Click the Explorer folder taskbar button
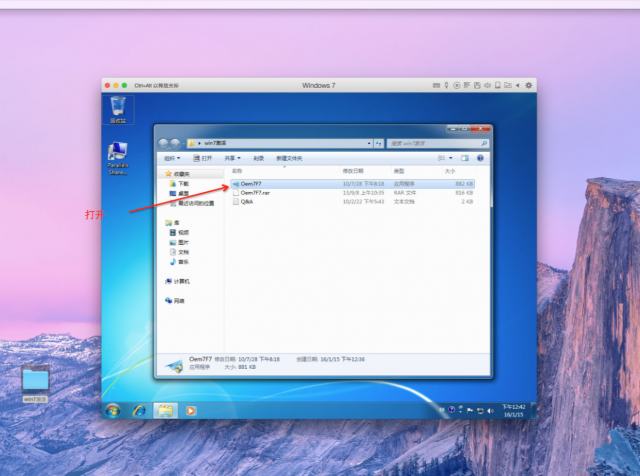The width and height of the screenshot is (640, 476). tap(165, 410)
